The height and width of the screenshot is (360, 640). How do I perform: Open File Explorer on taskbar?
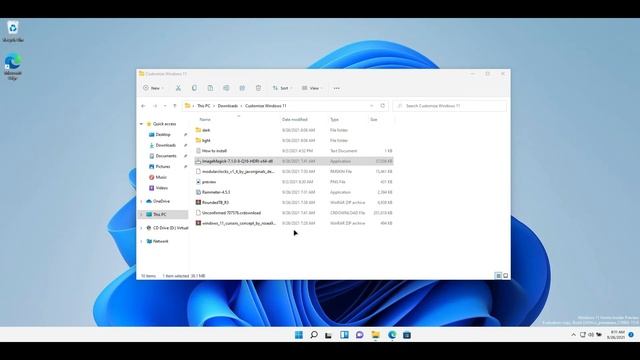click(376, 335)
